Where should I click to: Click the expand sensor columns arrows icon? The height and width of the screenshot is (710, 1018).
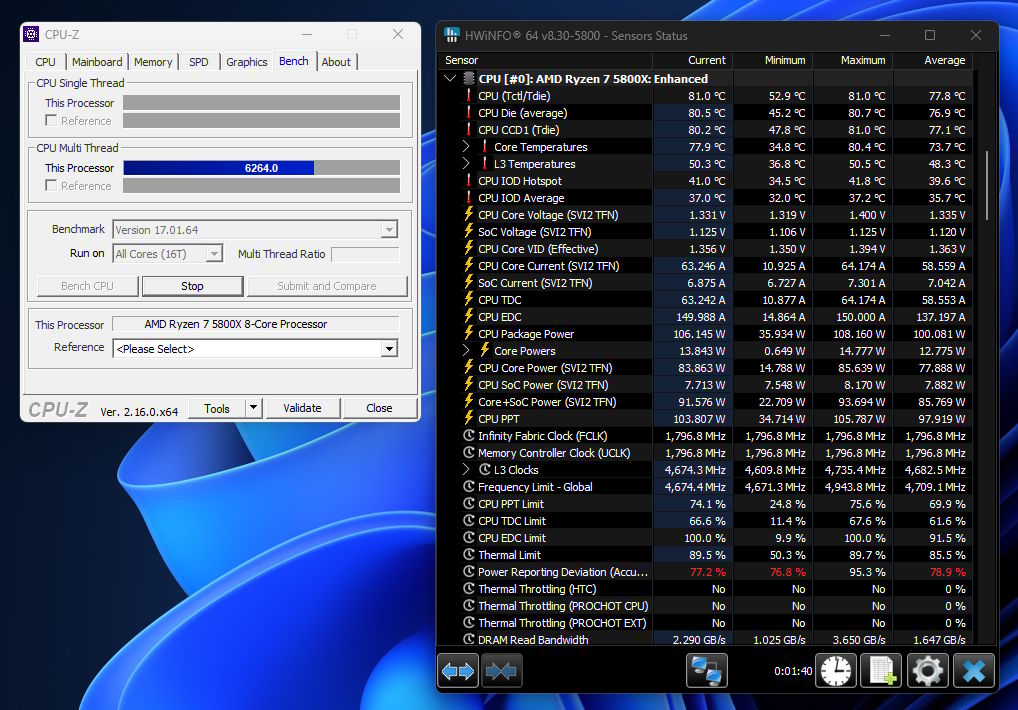point(458,671)
